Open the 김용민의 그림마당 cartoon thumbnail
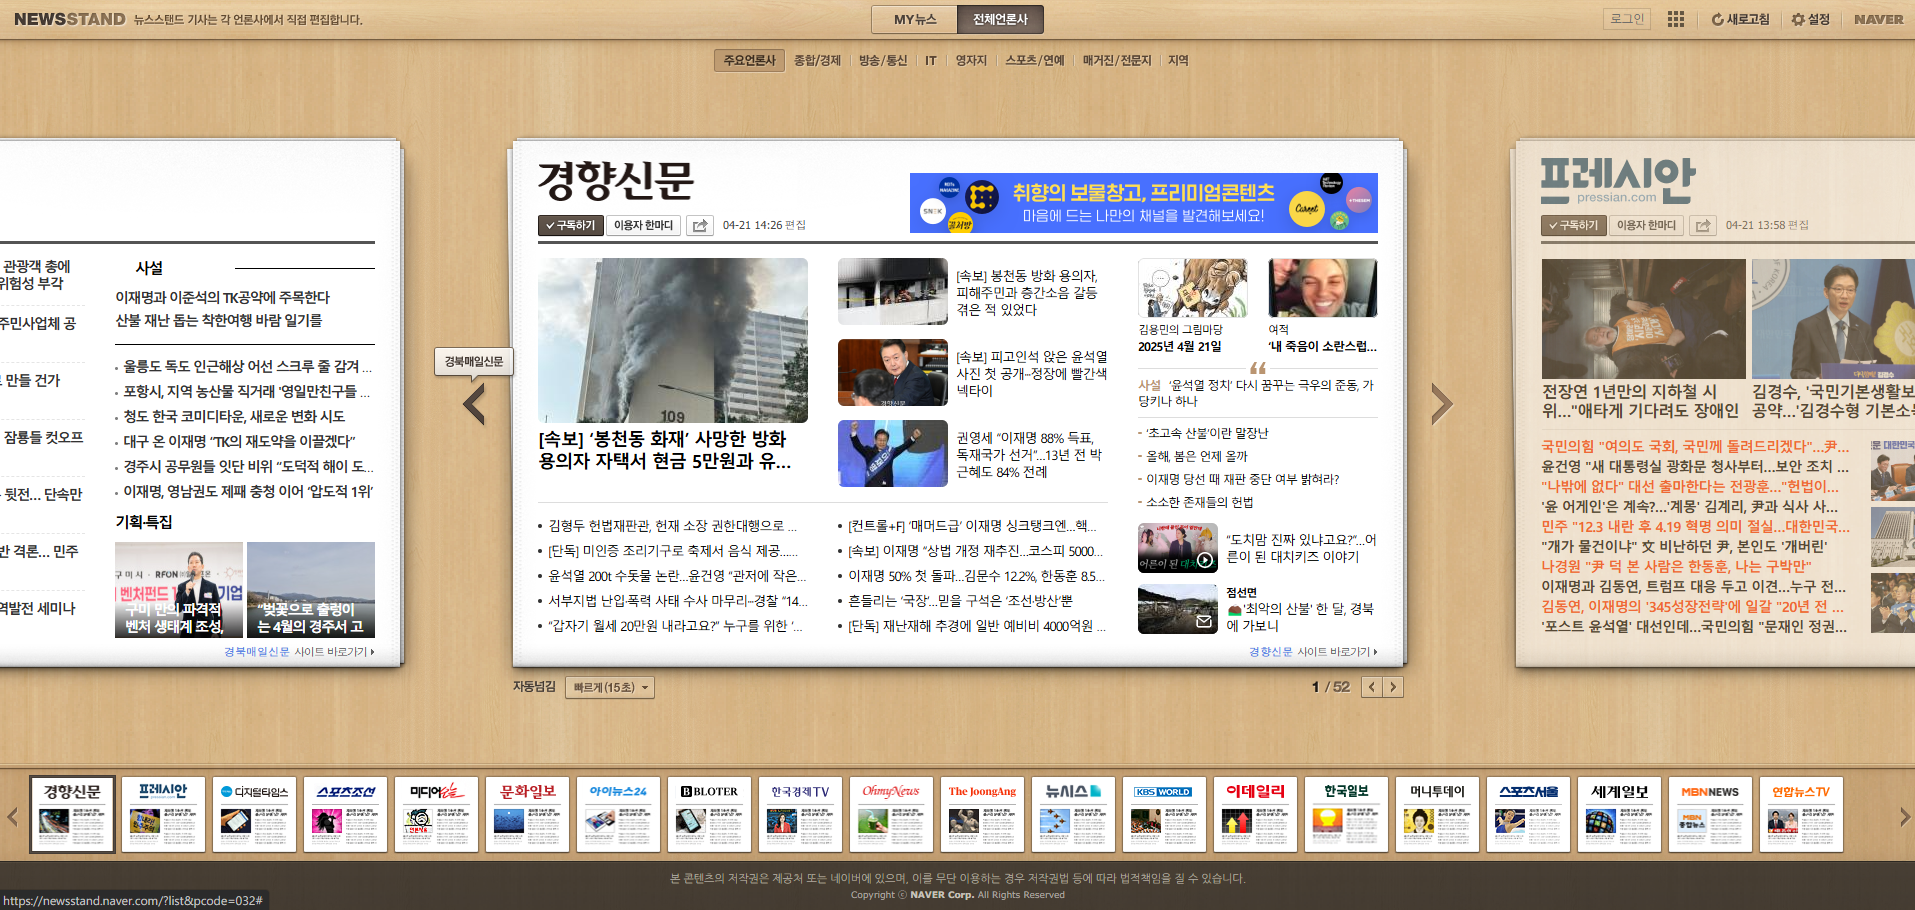This screenshot has height=910, width=1915. tap(1193, 288)
